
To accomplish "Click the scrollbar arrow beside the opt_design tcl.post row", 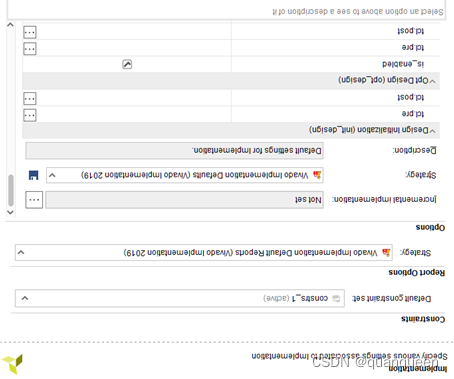I will point(10,25).
